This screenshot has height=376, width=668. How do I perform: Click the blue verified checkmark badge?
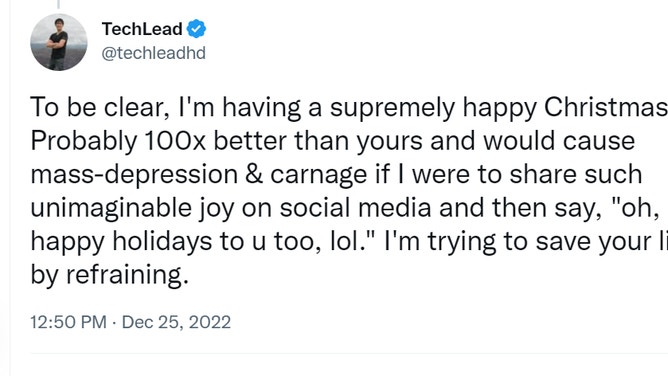(196, 29)
